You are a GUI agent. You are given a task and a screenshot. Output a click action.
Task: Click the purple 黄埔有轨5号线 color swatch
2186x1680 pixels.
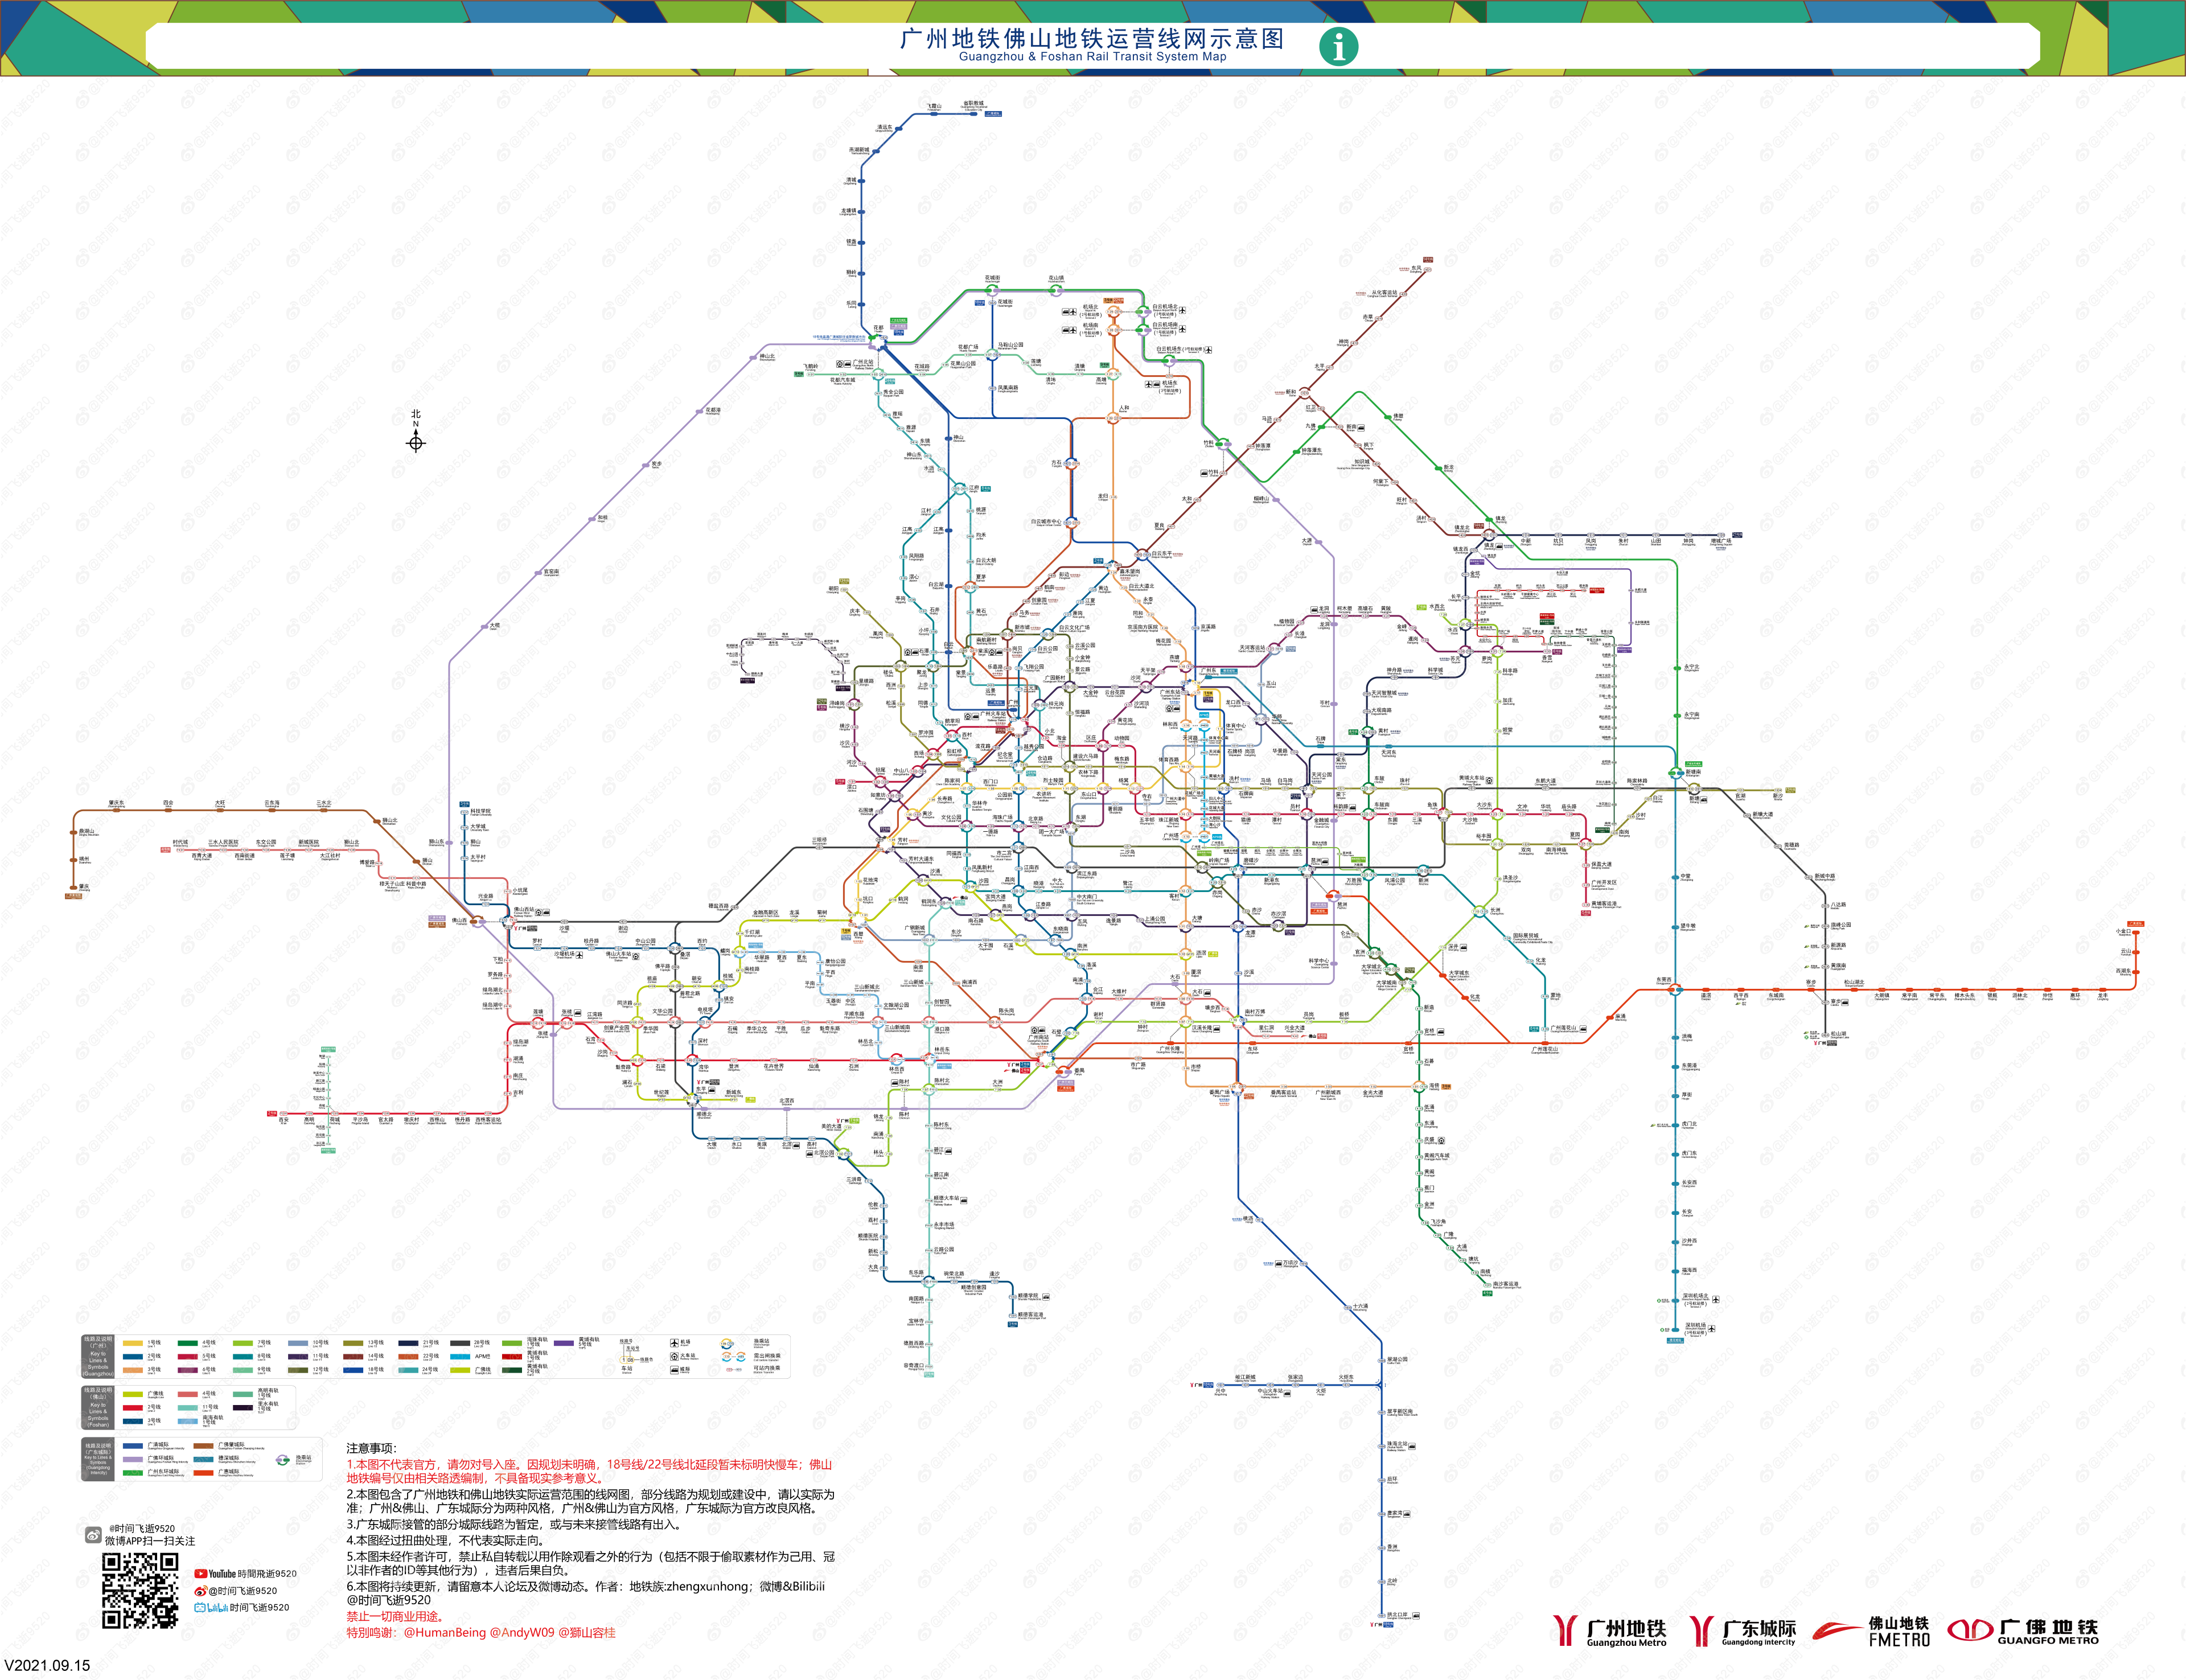564,1343
